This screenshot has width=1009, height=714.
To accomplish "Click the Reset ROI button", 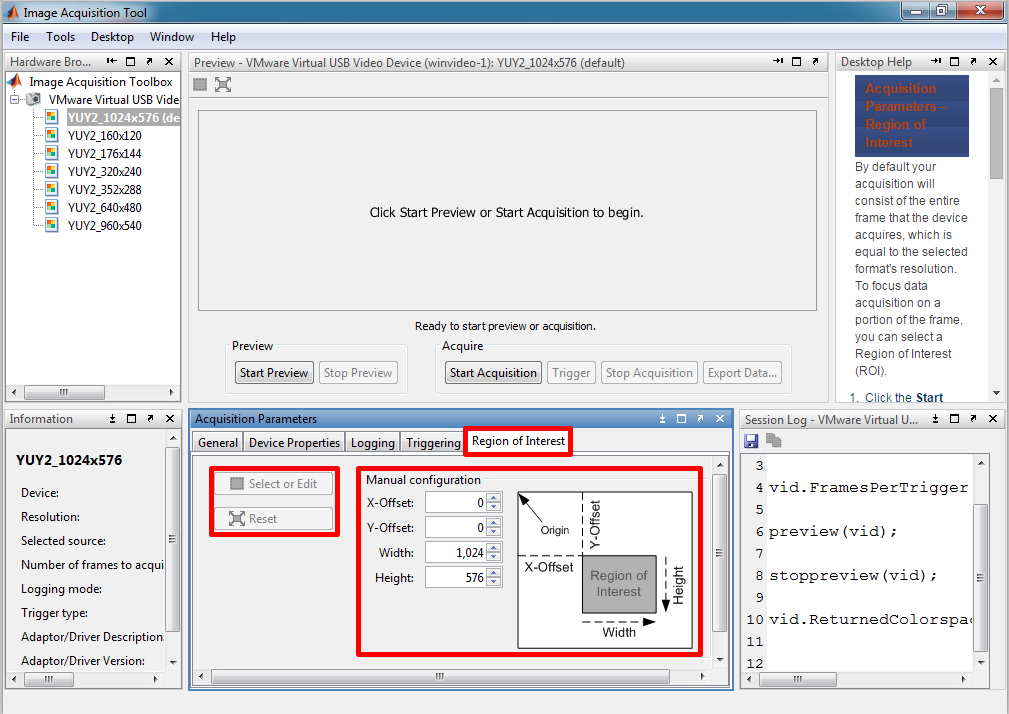I will 273,518.
